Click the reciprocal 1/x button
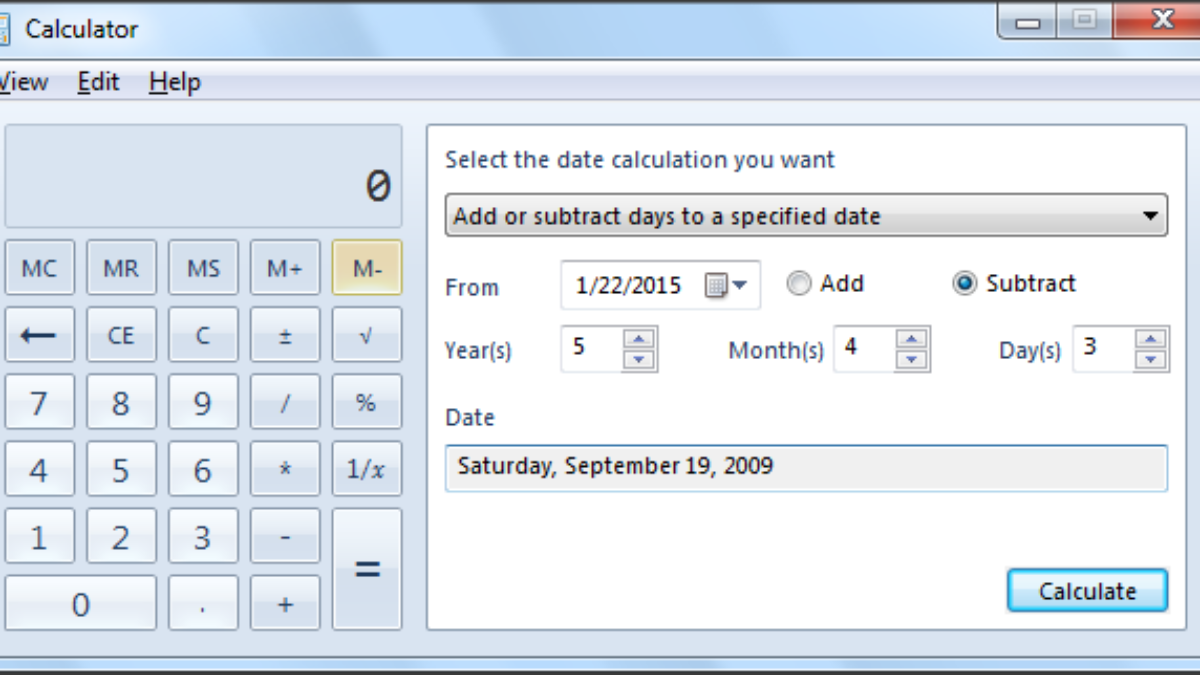Viewport: 1200px width, 675px height. (x=366, y=469)
